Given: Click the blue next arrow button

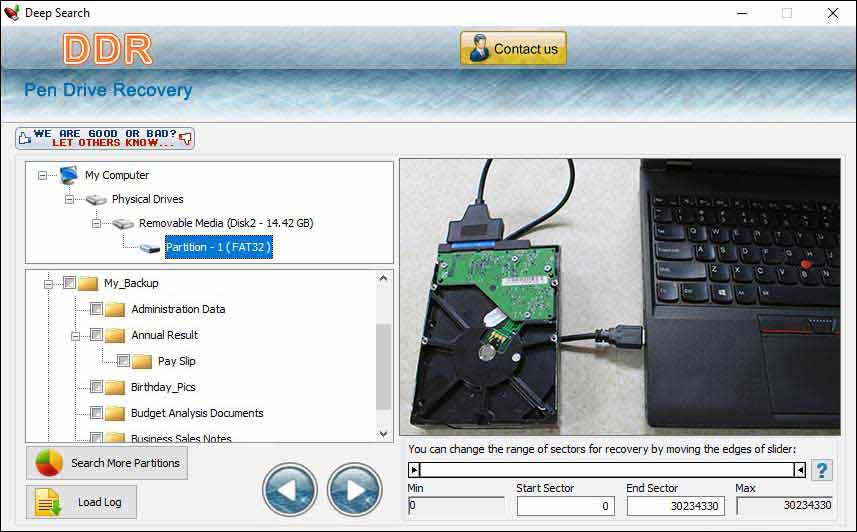Looking at the screenshot, I should click(x=354, y=490).
